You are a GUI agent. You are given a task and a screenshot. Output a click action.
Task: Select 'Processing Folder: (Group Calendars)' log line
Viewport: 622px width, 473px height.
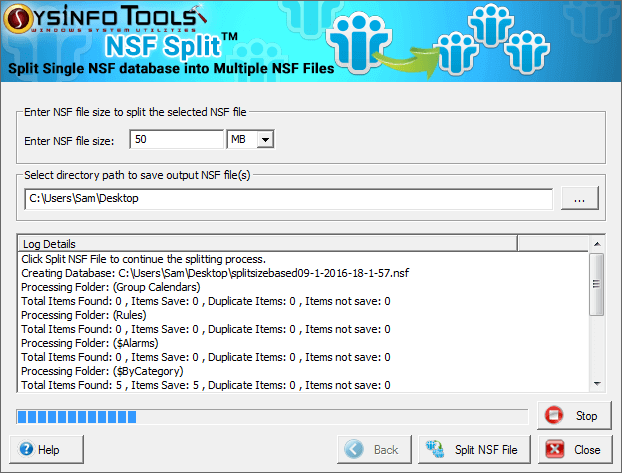pos(111,287)
